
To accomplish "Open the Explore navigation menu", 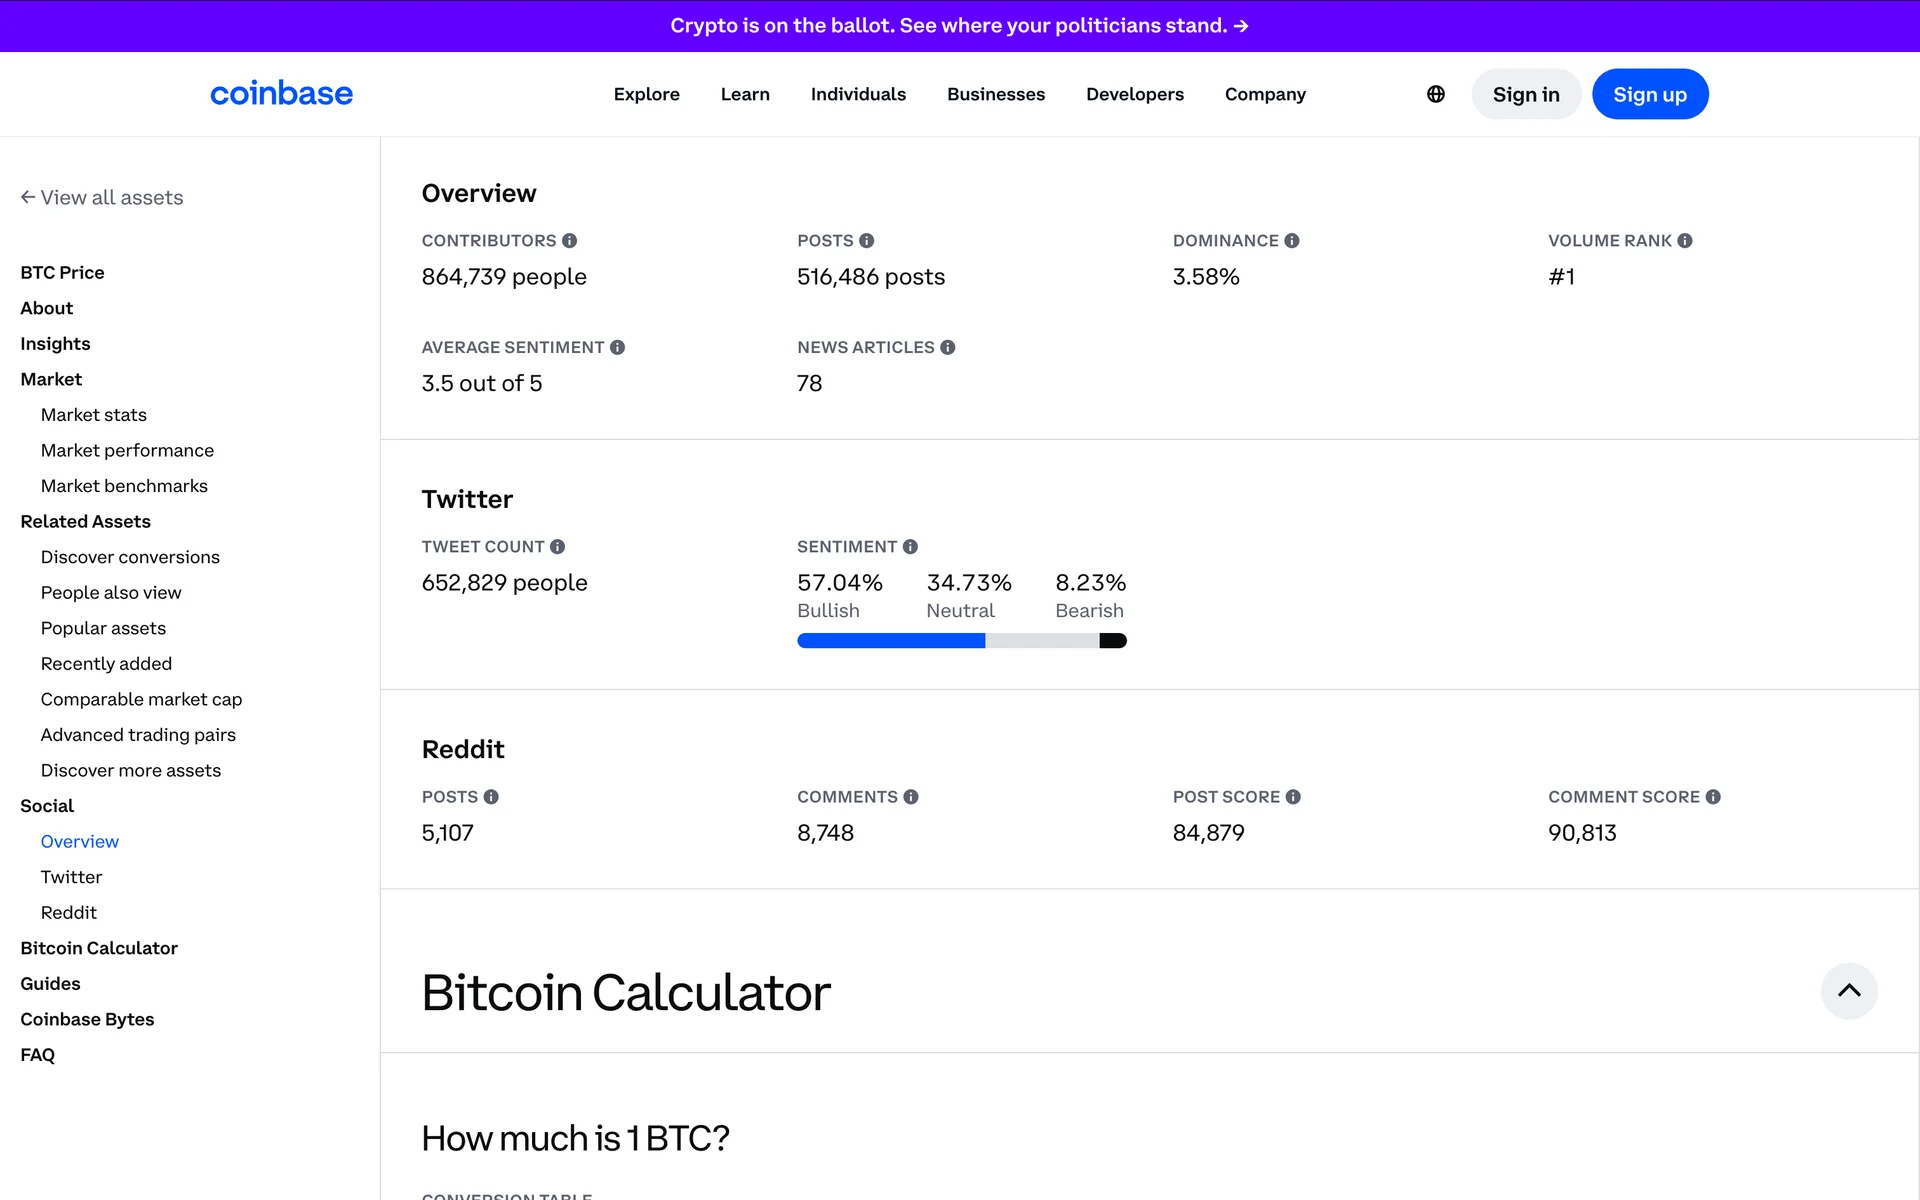I will 646,94.
